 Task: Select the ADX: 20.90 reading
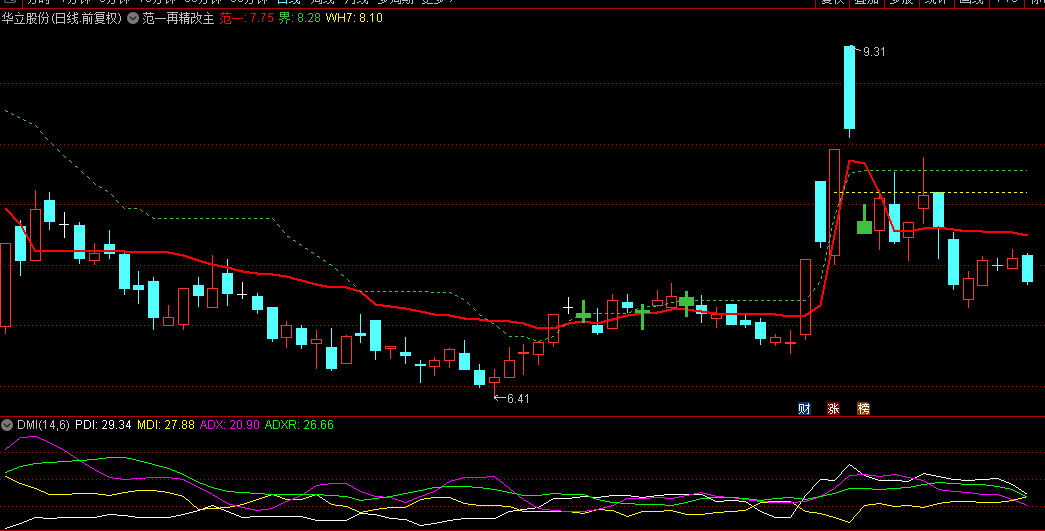(x=230, y=425)
